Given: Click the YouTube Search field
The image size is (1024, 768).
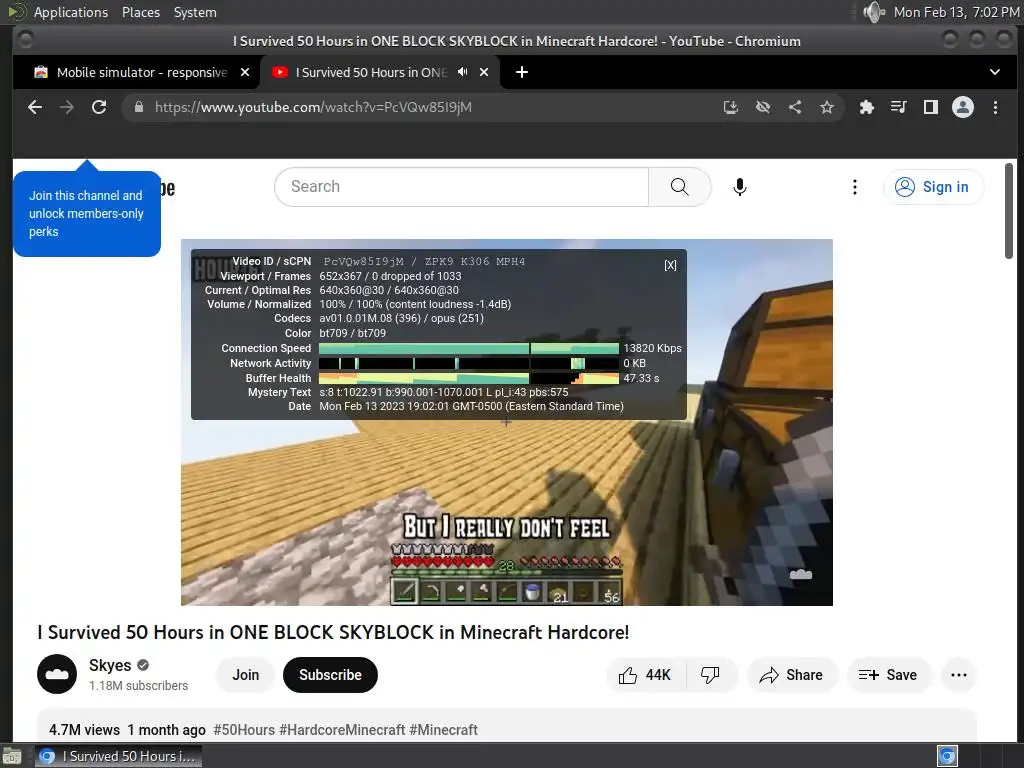Looking at the screenshot, I should pyautogui.click(x=462, y=187).
